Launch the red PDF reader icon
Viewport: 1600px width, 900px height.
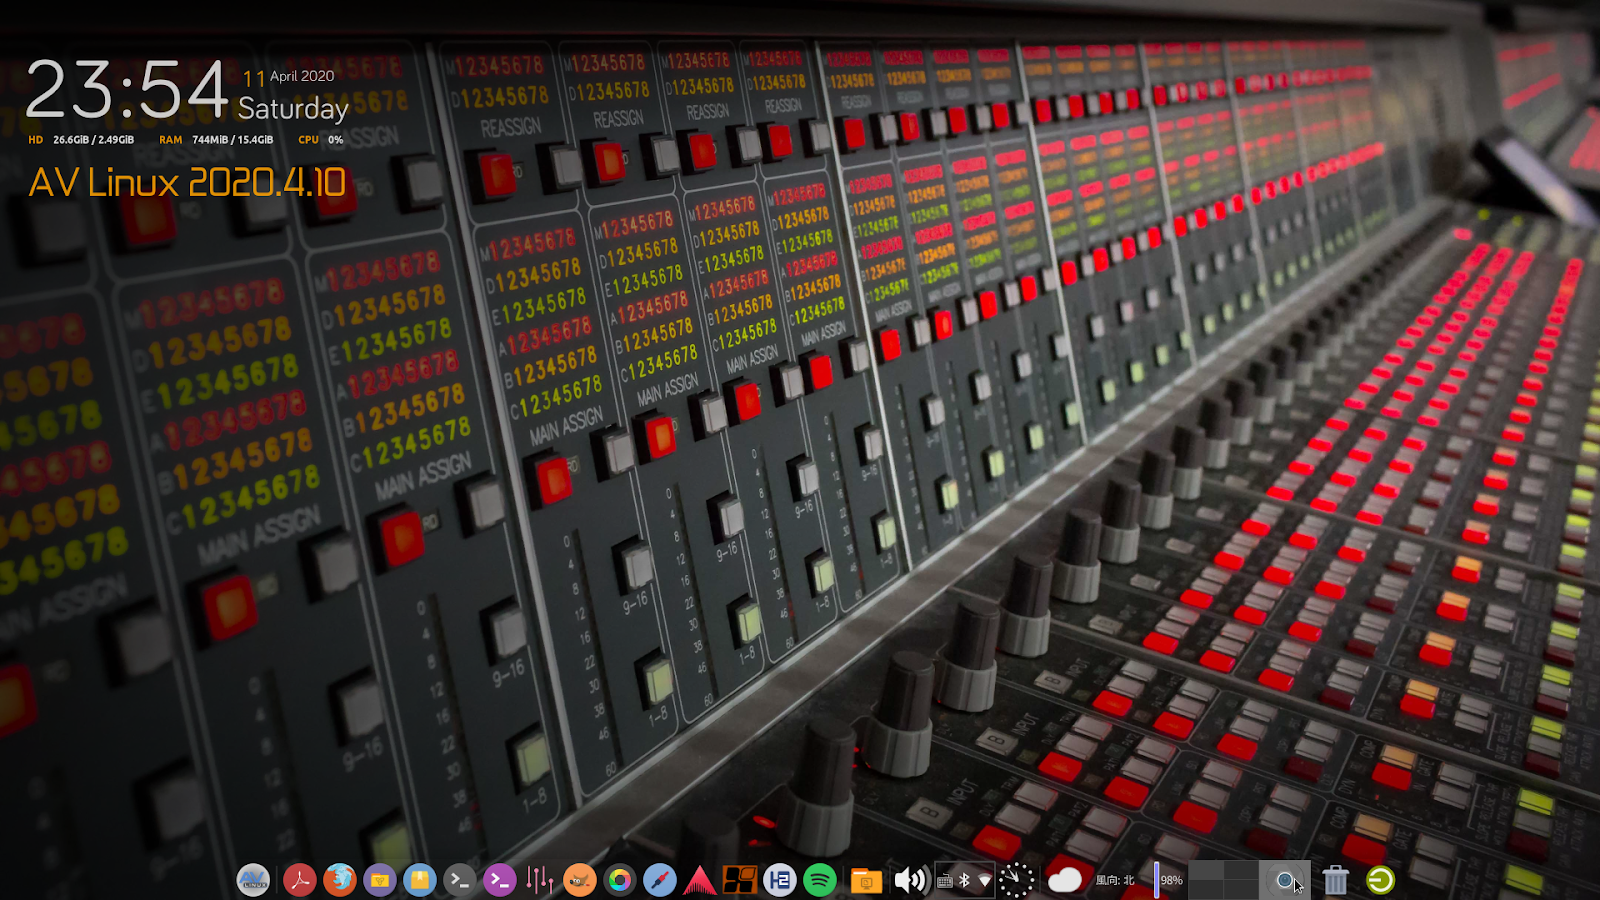[x=299, y=880]
